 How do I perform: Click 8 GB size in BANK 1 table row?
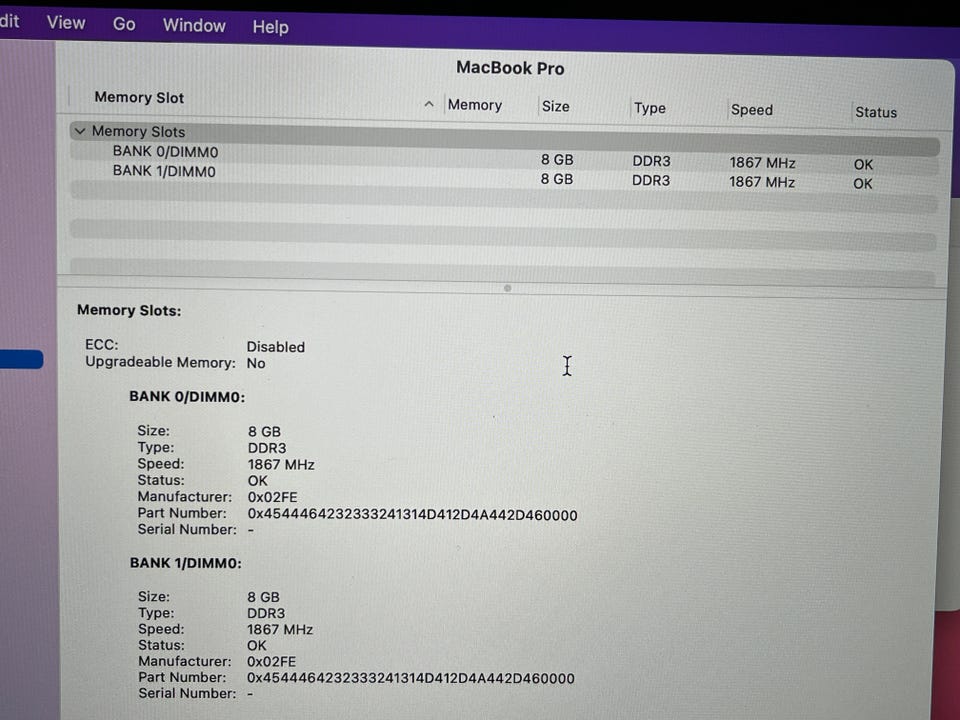(557, 179)
